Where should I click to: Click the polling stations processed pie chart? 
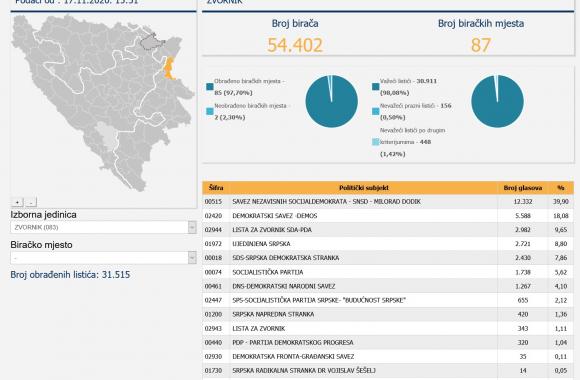pyautogui.click(x=331, y=101)
